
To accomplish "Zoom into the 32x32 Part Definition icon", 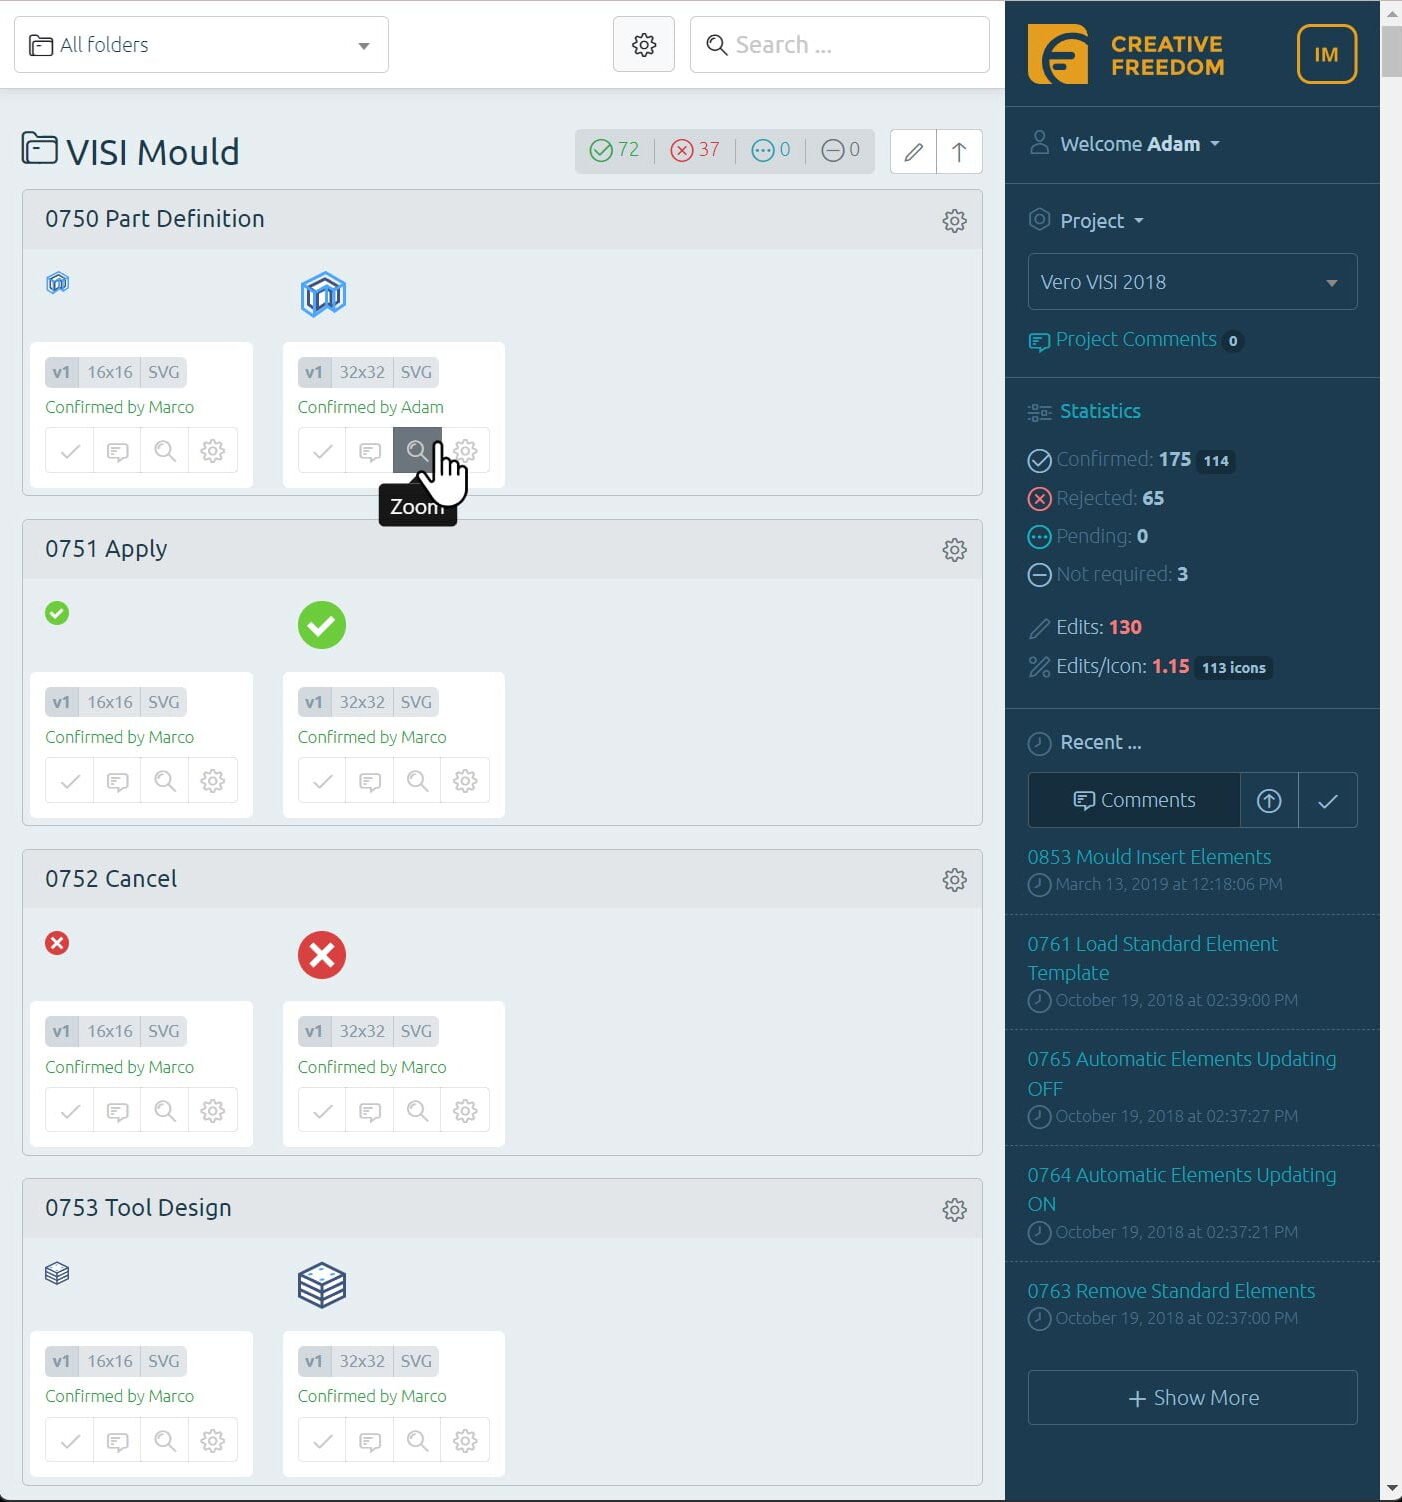I will point(417,450).
